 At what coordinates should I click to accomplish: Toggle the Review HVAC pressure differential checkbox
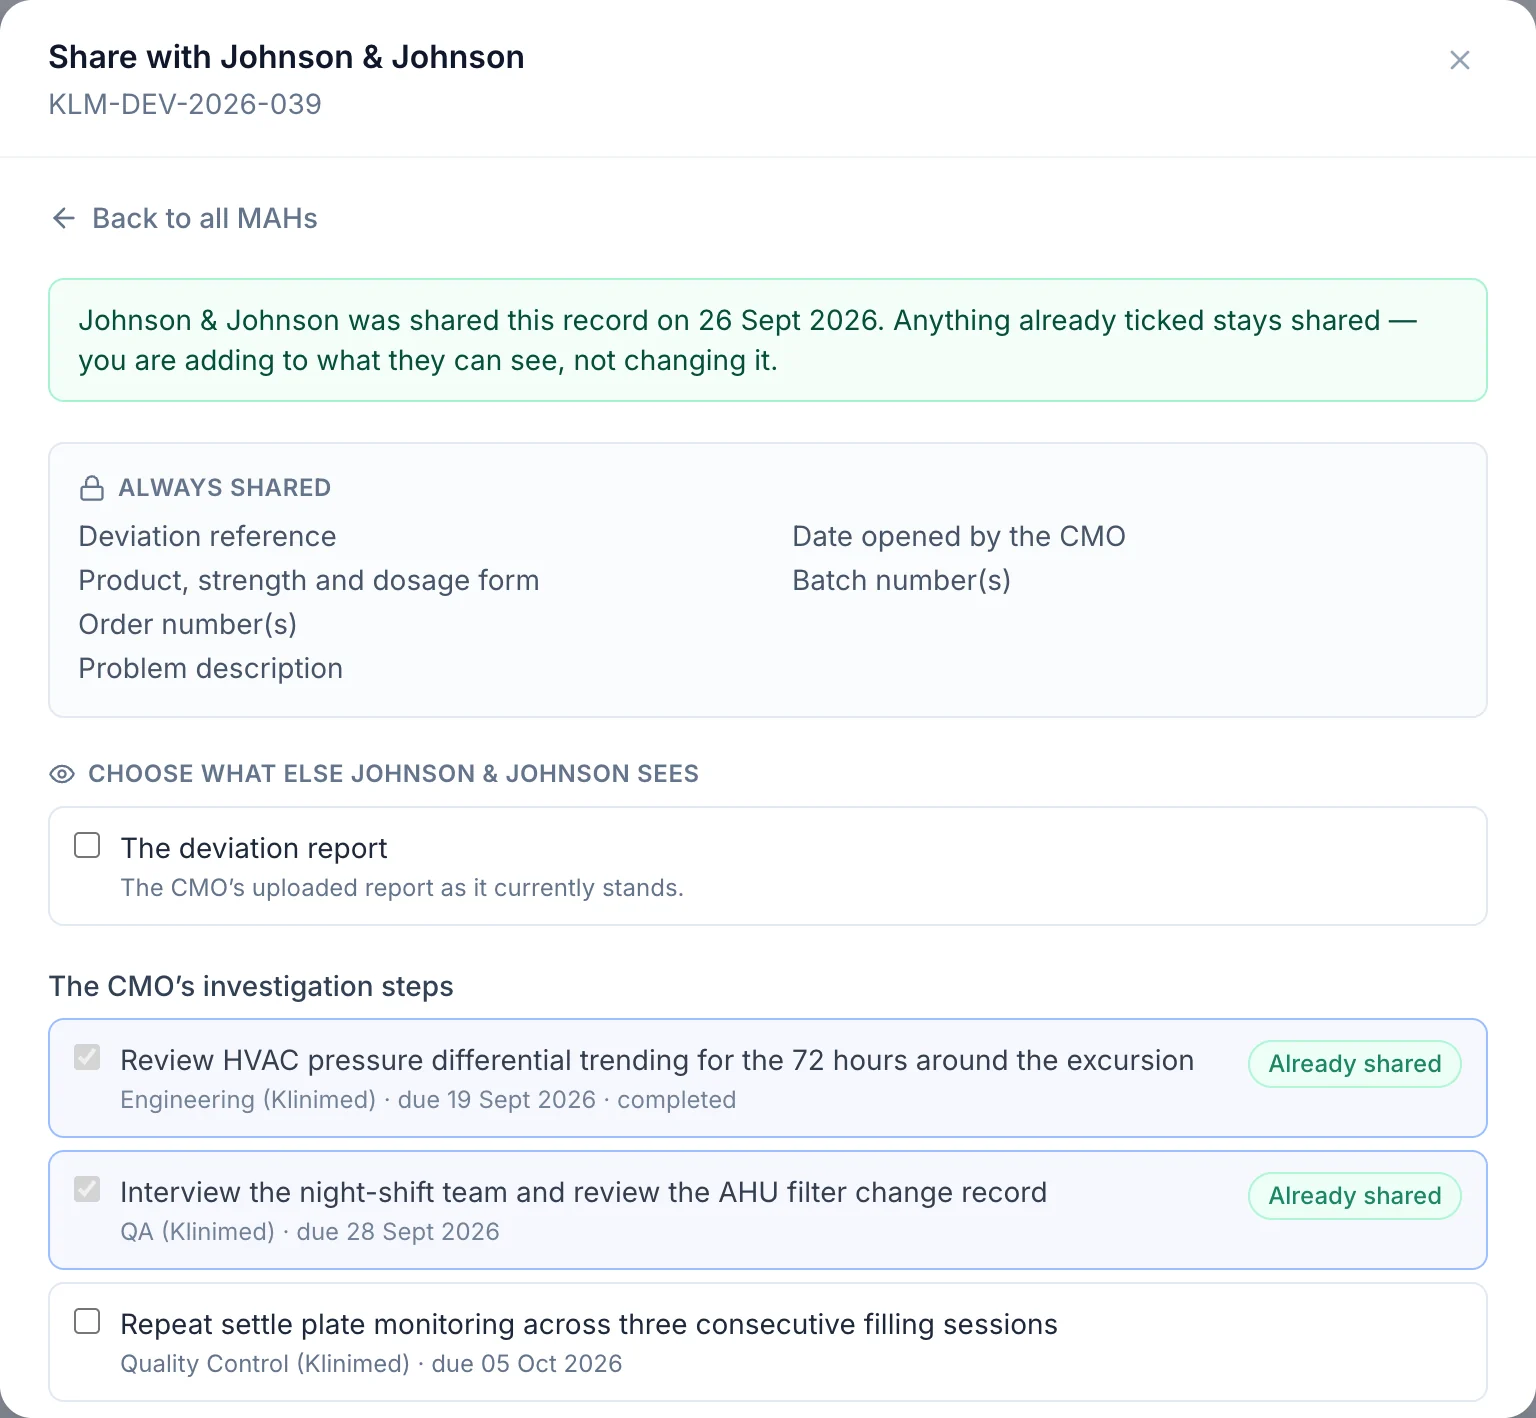click(x=87, y=1057)
